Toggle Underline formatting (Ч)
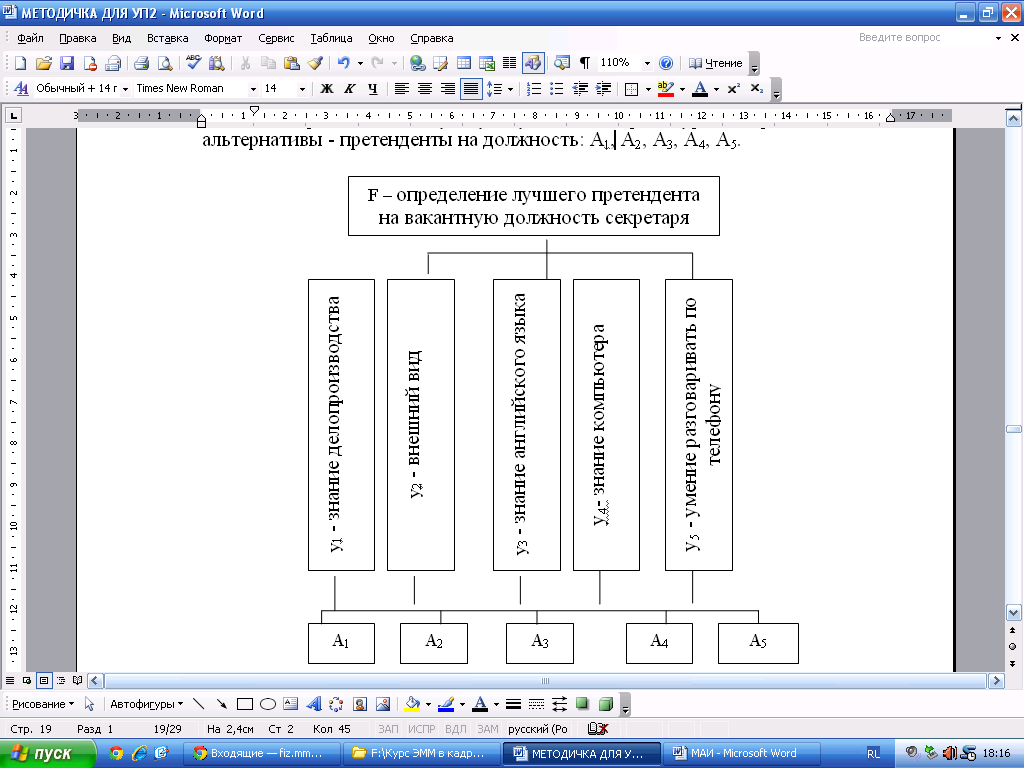The height and width of the screenshot is (768, 1024). (x=372, y=88)
